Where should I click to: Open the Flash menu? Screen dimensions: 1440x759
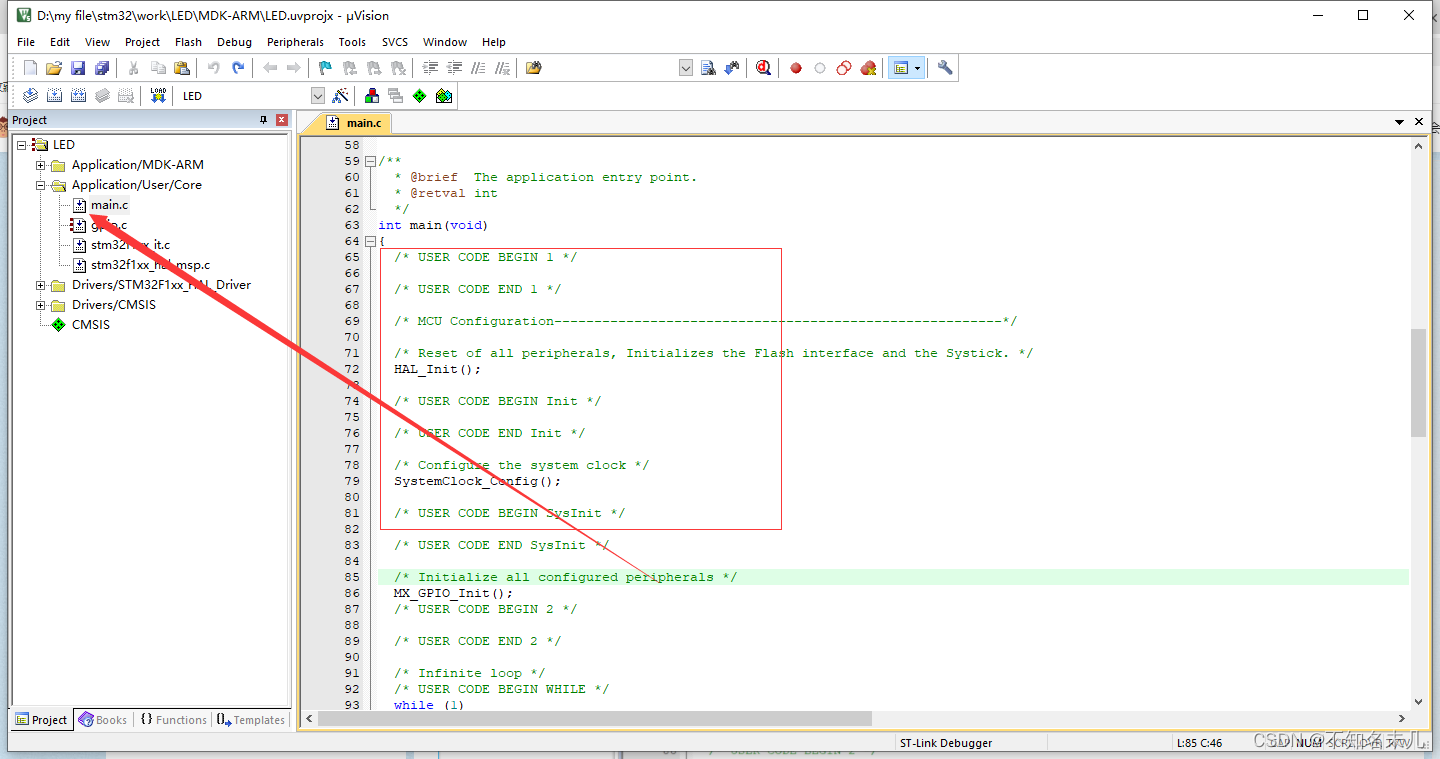point(188,42)
